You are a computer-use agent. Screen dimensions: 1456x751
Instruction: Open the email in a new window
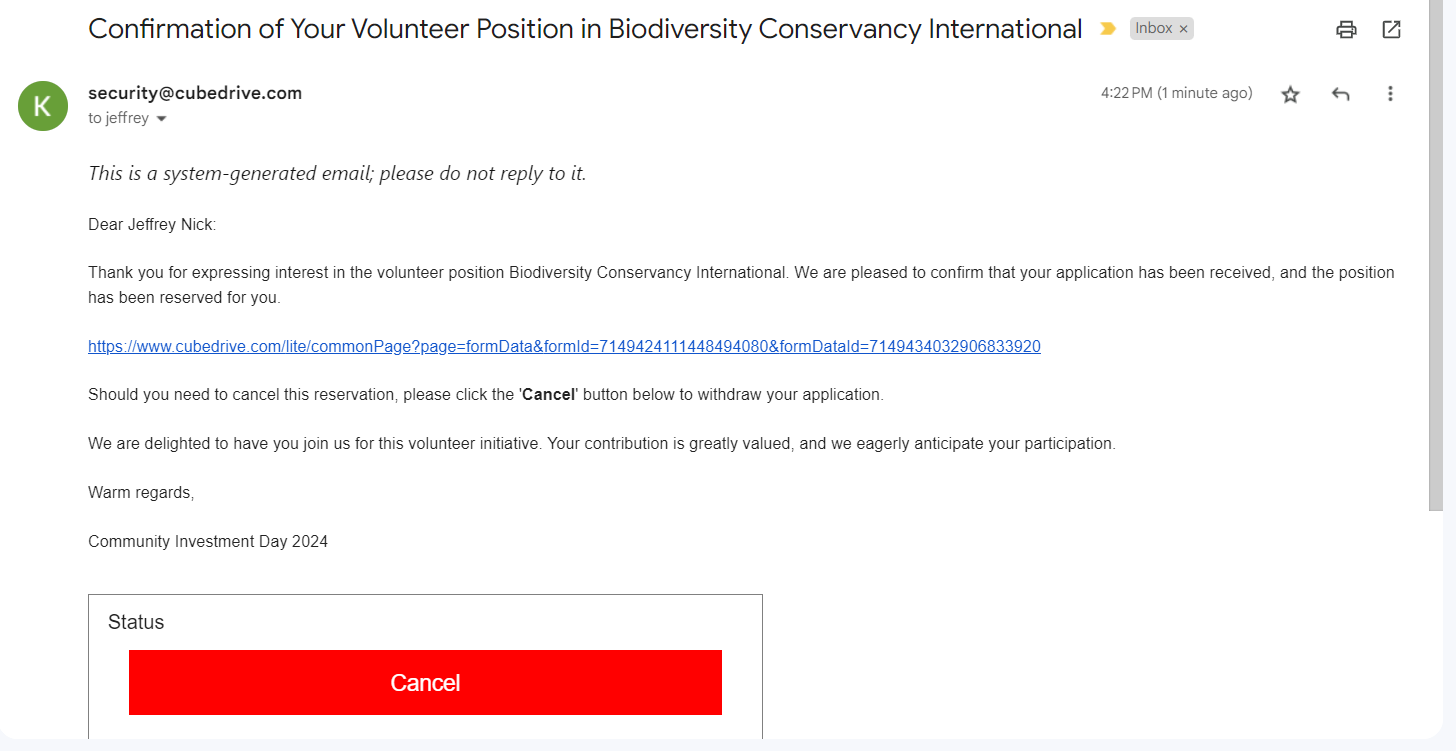[1391, 30]
